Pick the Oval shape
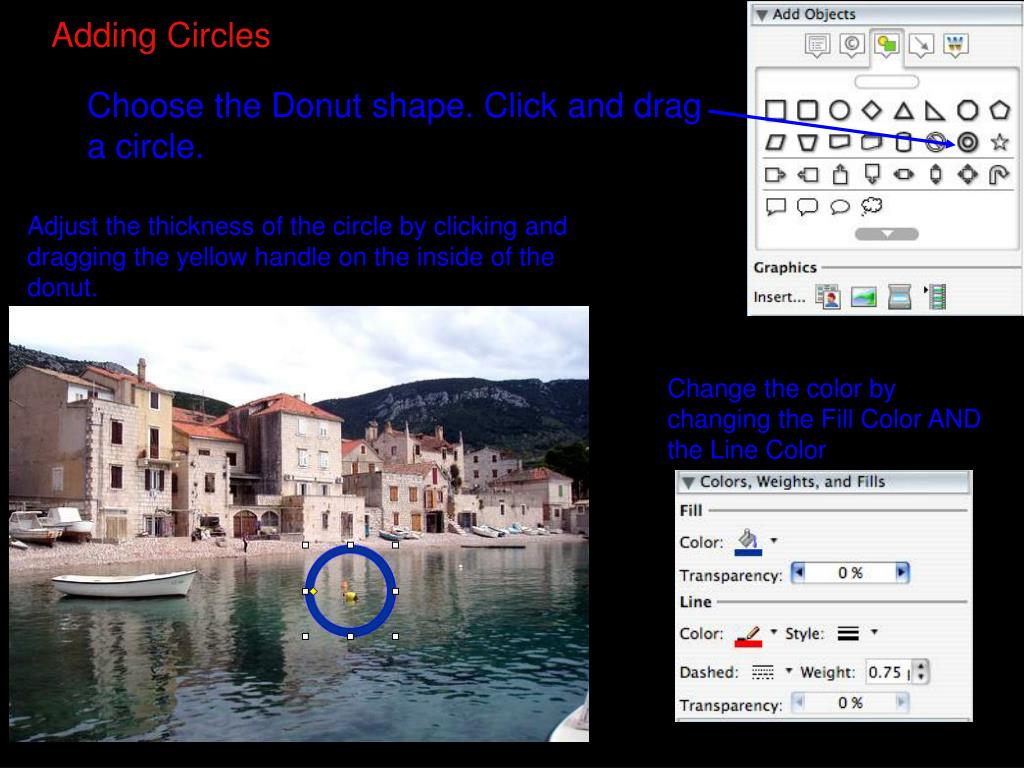1024x768 pixels. [839, 110]
